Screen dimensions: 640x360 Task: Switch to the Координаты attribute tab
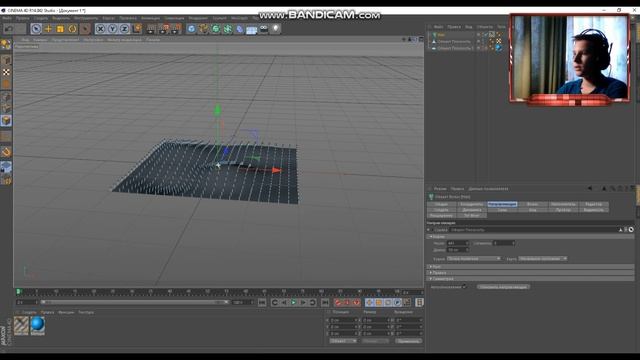click(x=471, y=204)
